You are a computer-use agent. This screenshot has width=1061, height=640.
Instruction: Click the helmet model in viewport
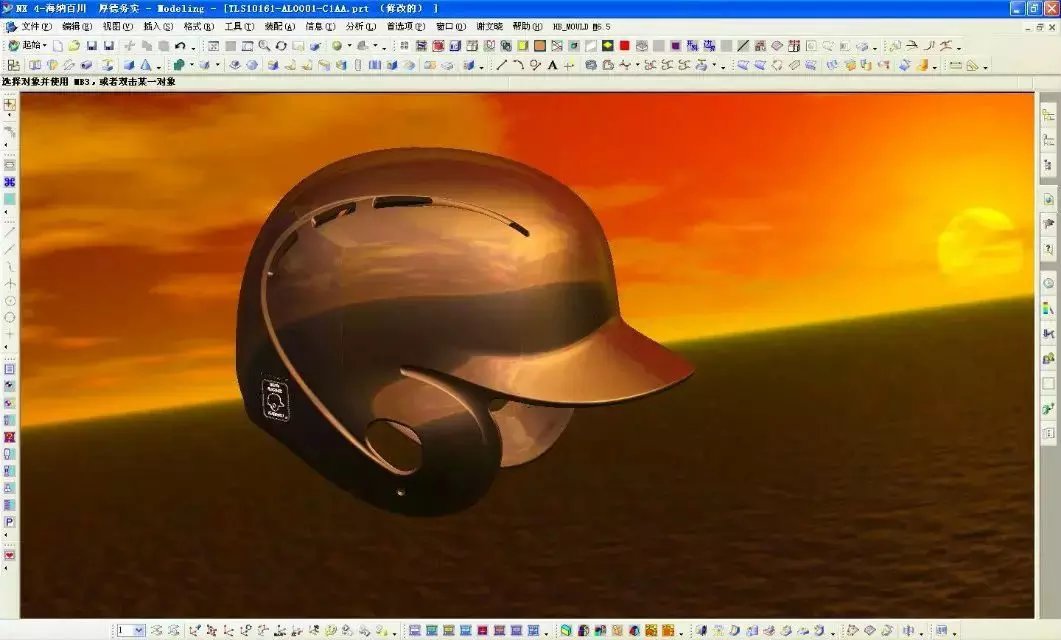coord(450,320)
